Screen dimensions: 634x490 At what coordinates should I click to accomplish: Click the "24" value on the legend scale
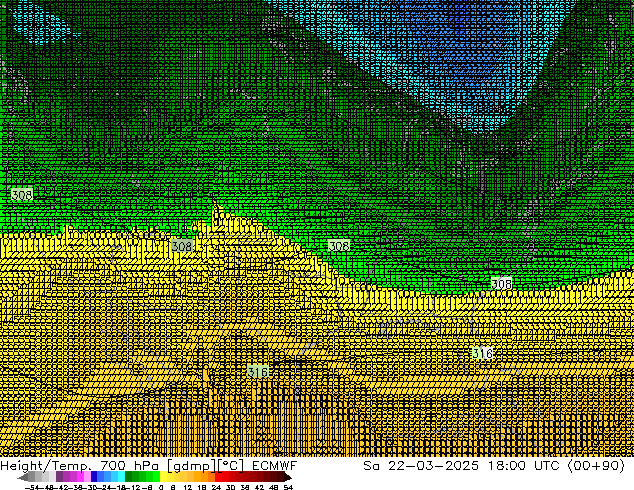click(216, 487)
